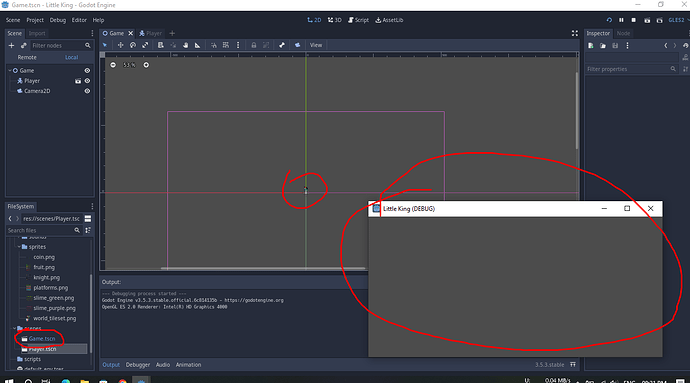Collapse the sprites folder
The image size is (690, 383).
[x=19, y=247]
